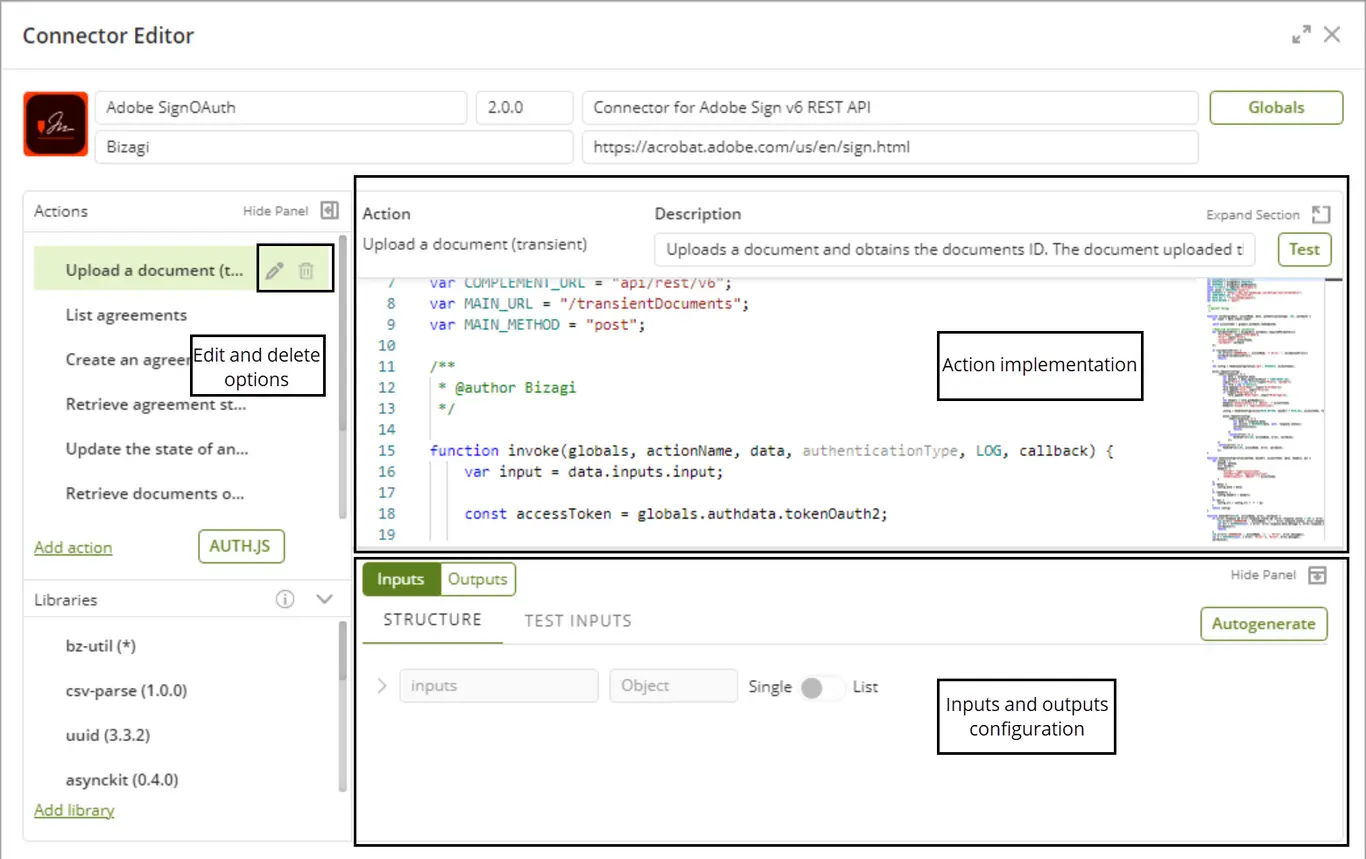Open the AUTH.JS file

coord(241,546)
